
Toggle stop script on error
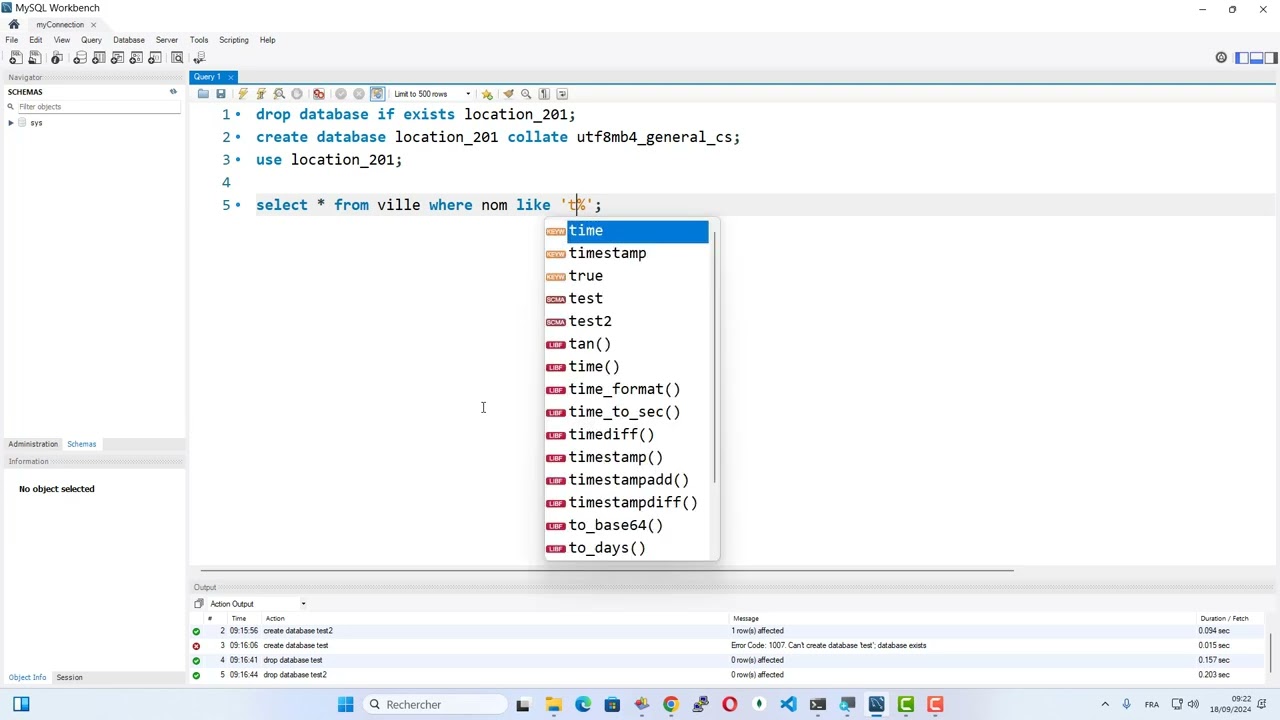coord(319,94)
